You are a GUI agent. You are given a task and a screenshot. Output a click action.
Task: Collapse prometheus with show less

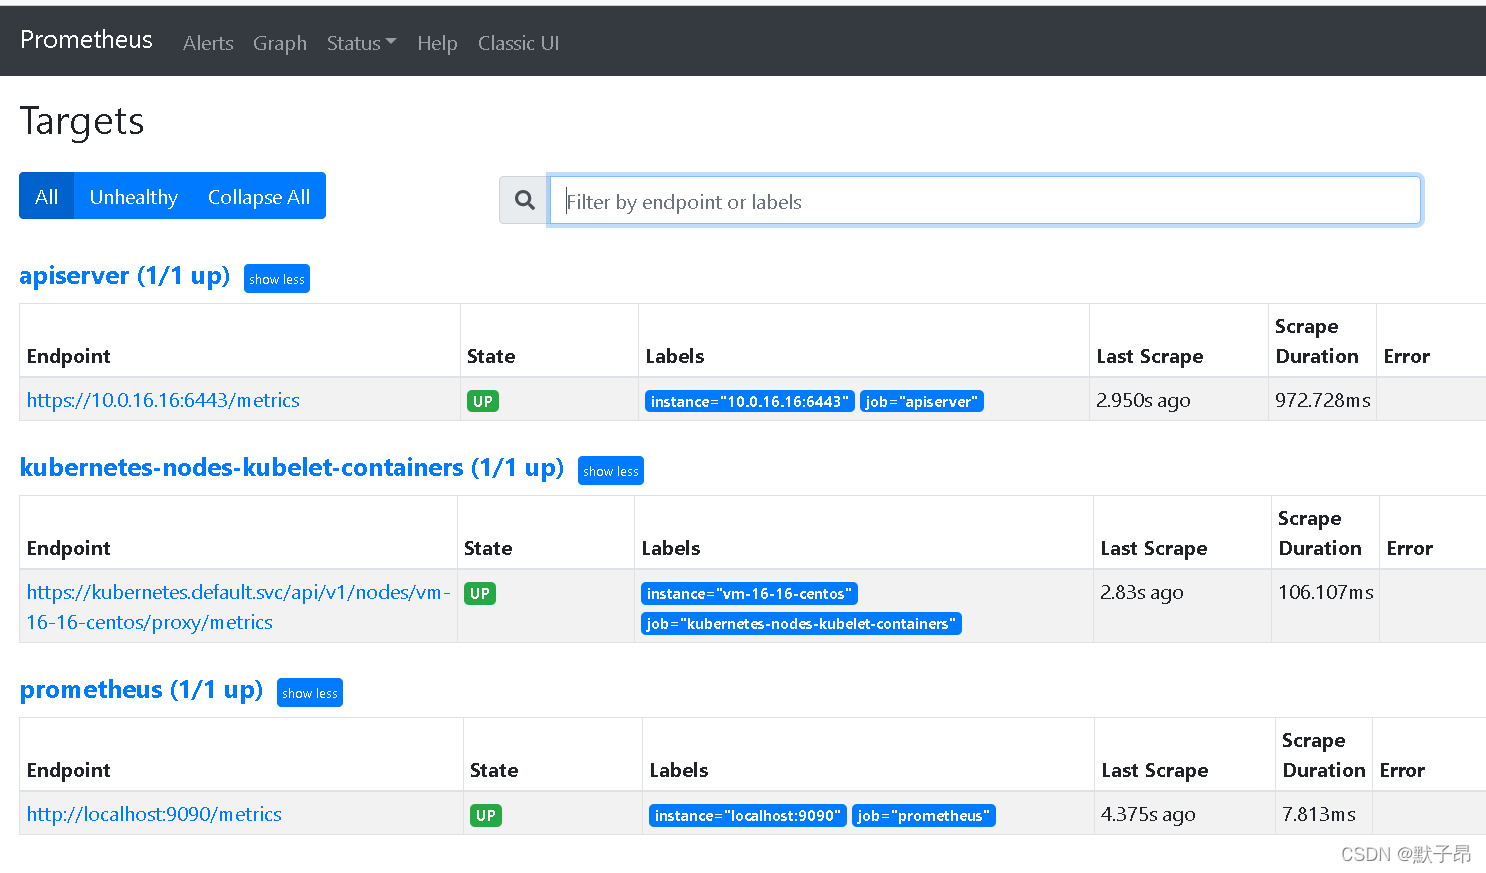(x=310, y=693)
